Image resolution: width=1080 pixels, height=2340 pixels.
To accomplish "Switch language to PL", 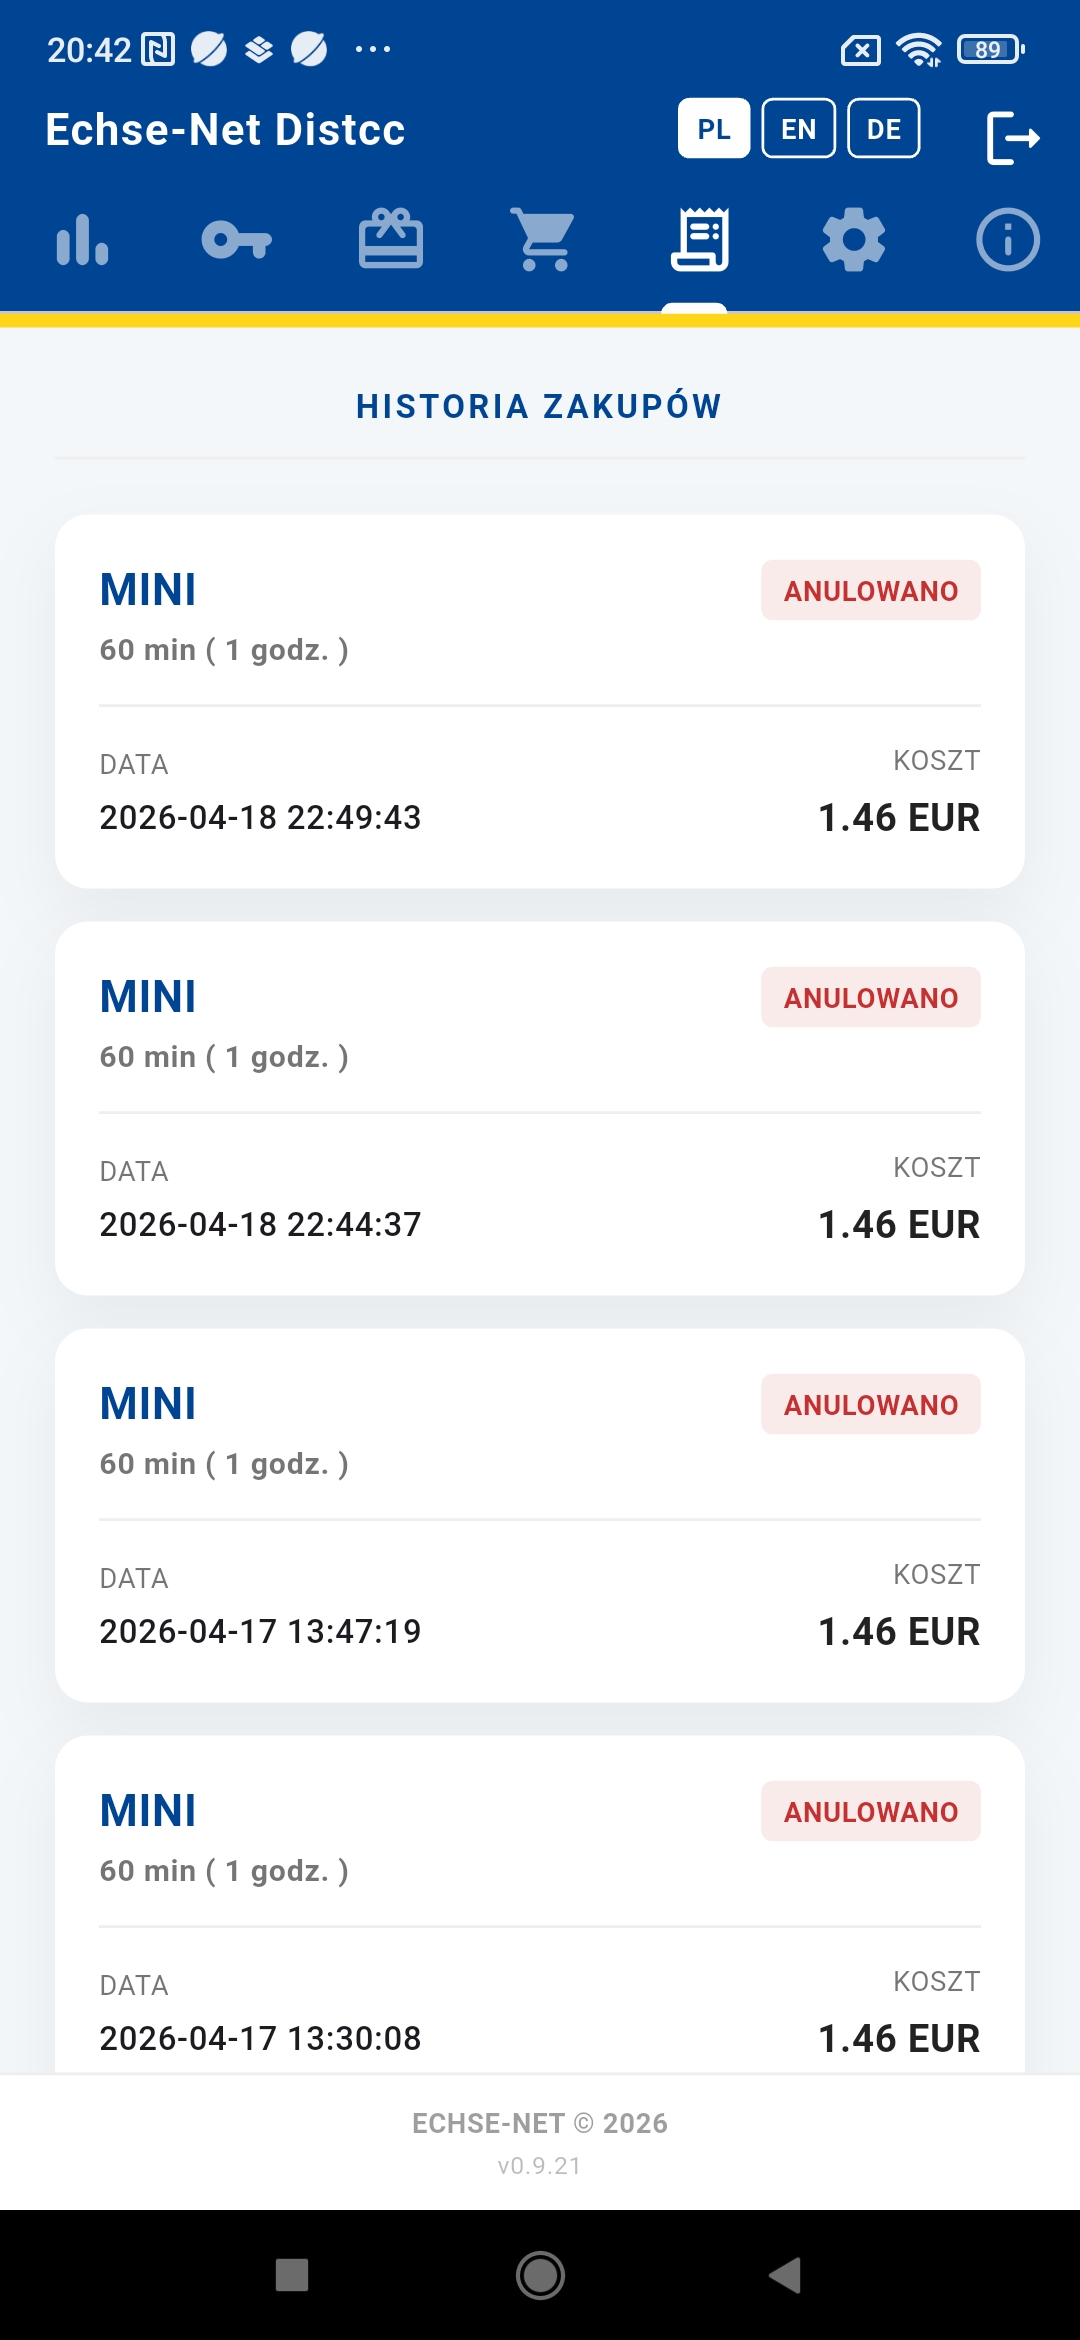I will 714,129.
